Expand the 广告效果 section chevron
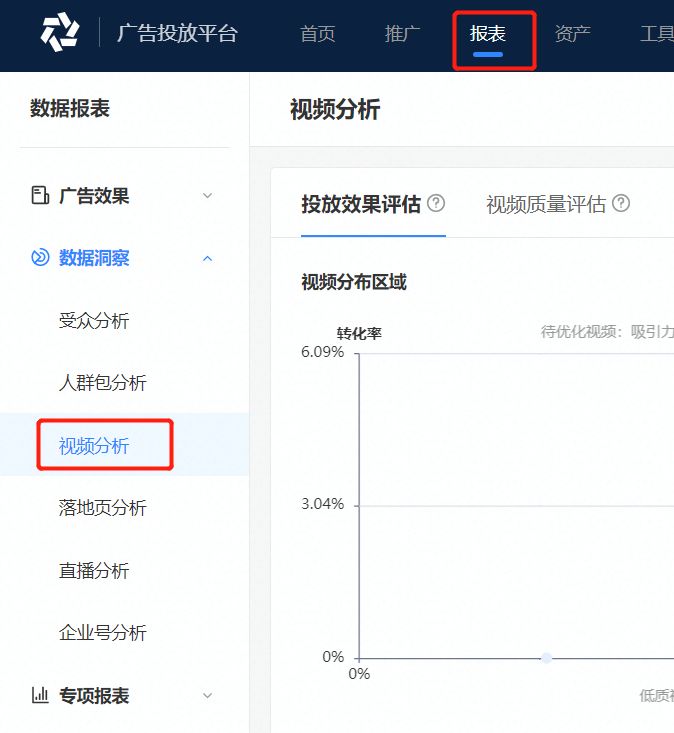The width and height of the screenshot is (674, 733). pos(208,195)
